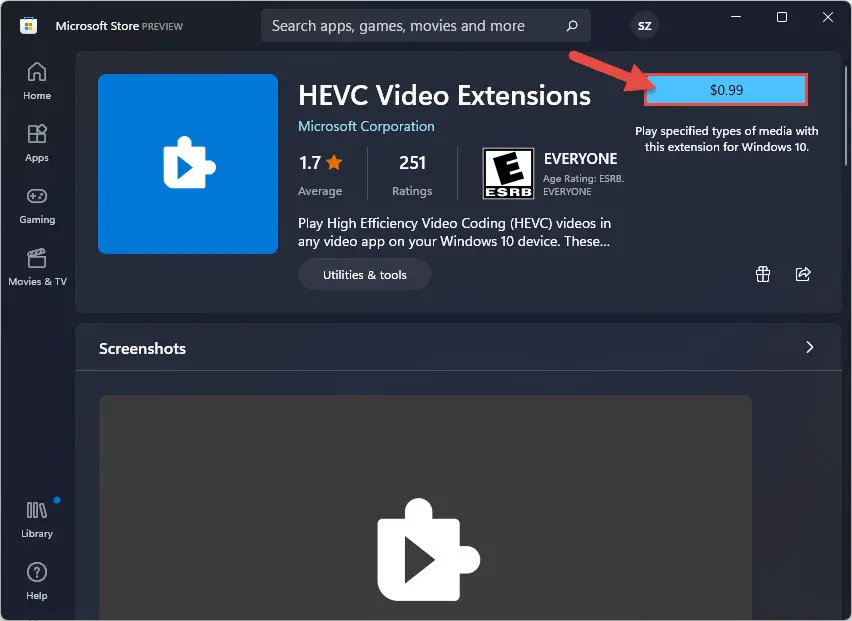Image resolution: width=852 pixels, height=621 pixels.
Task: Click the 'Age Rating: ESRB. EVERYONE' text
Action: [584, 185]
